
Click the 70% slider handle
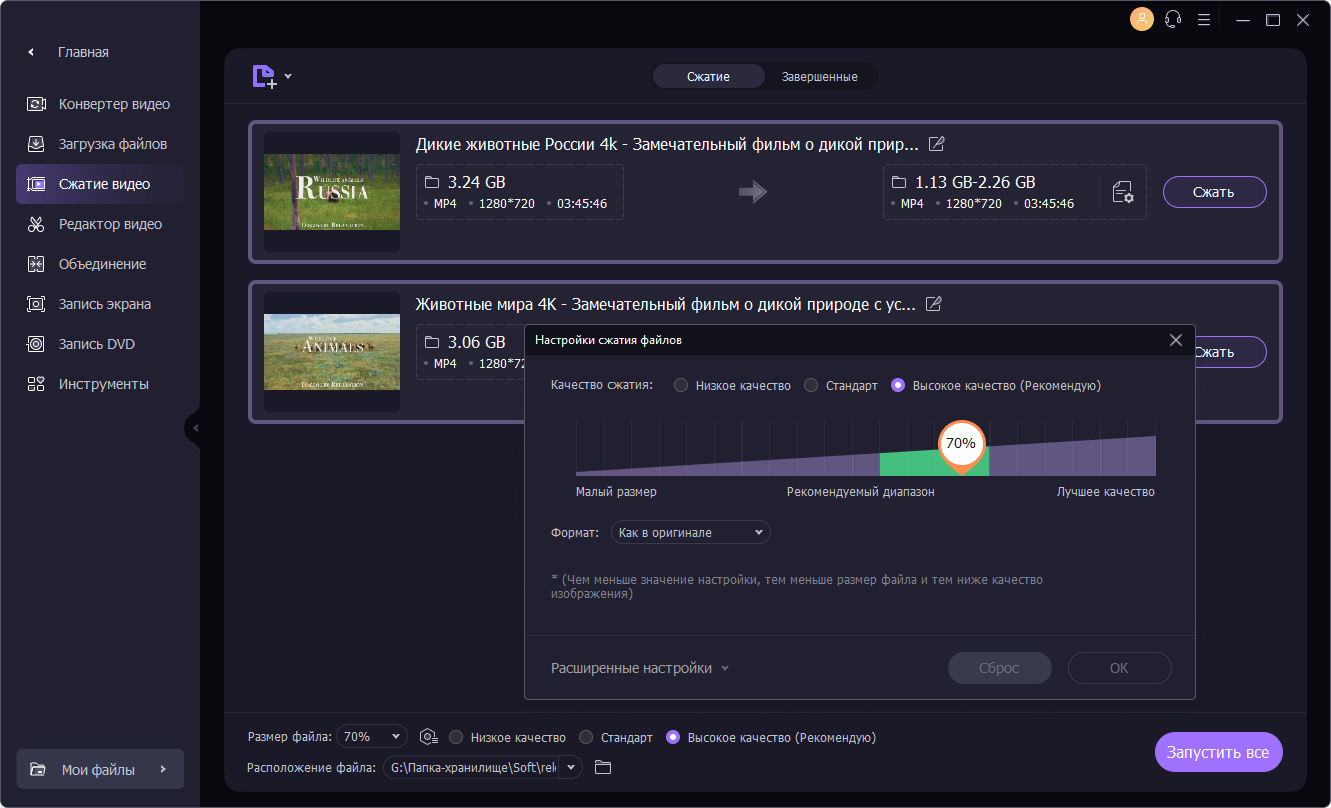point(961,444)
